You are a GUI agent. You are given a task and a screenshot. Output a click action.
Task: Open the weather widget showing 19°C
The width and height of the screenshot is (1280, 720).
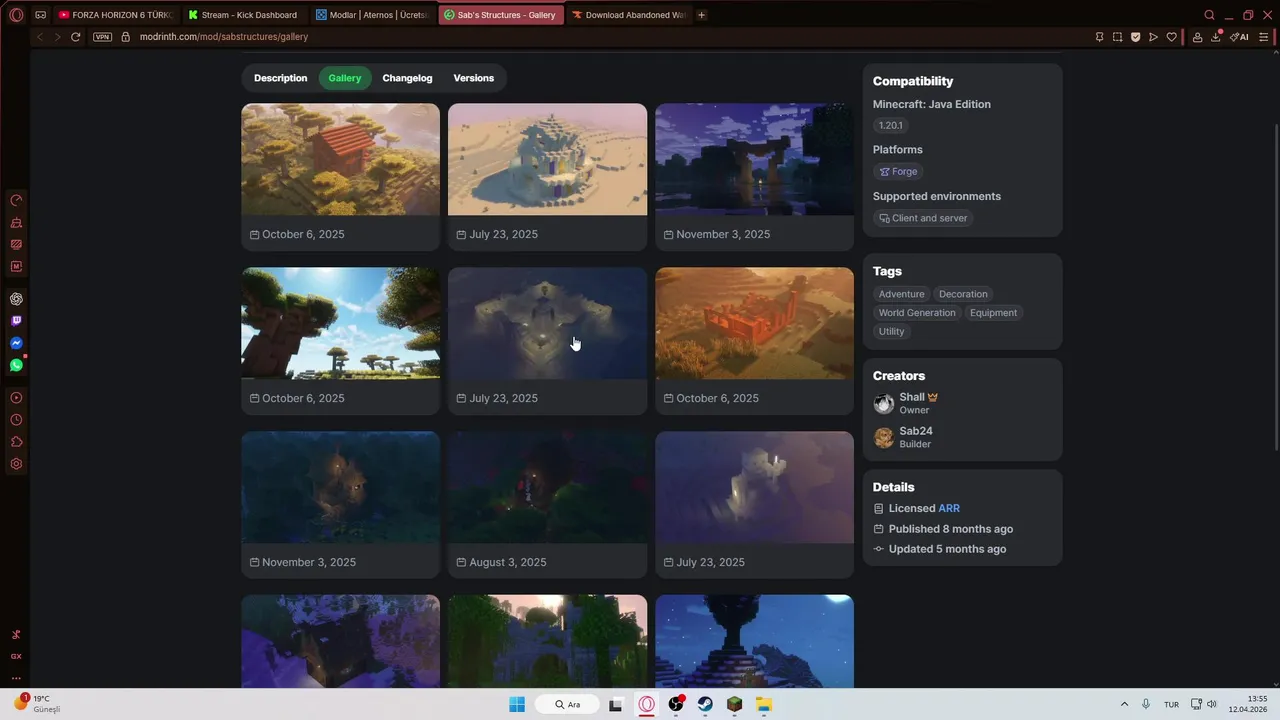click(x=38, y=703)
